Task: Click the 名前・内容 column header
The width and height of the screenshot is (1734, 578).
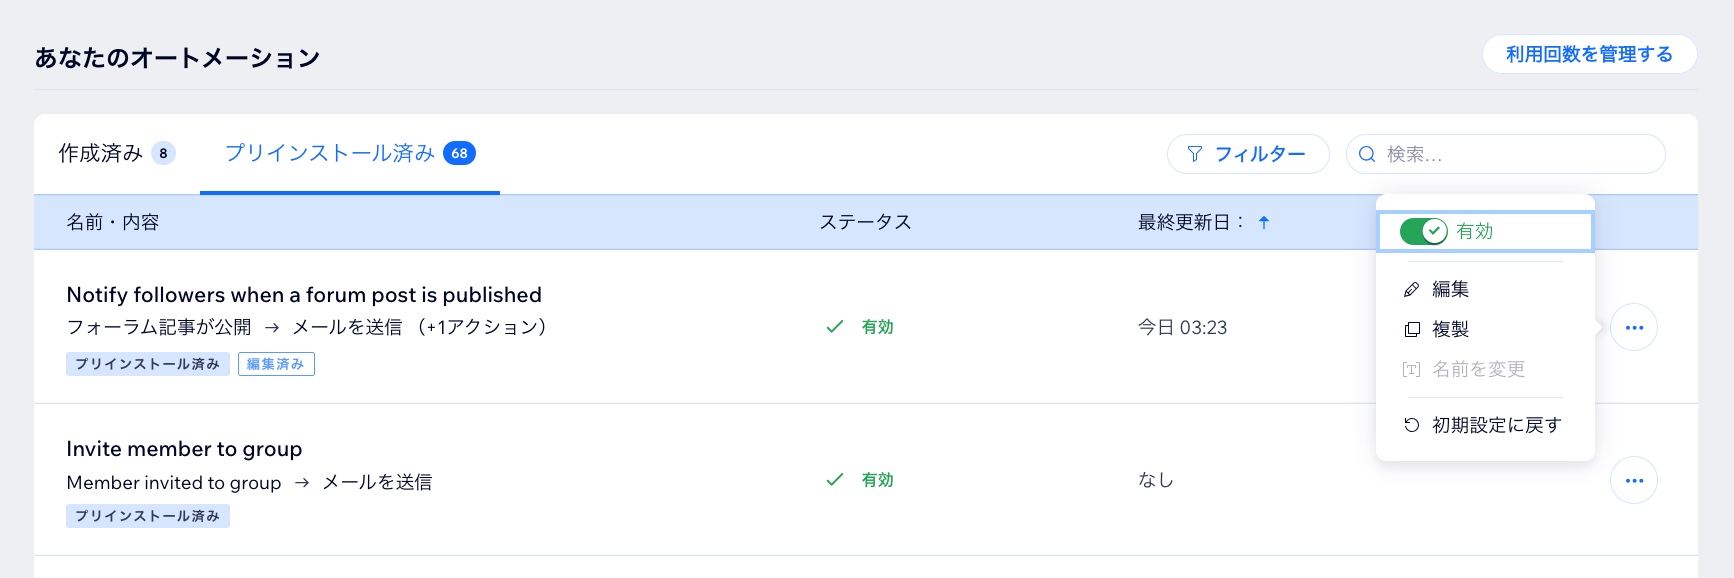Action: pos(113,222)
